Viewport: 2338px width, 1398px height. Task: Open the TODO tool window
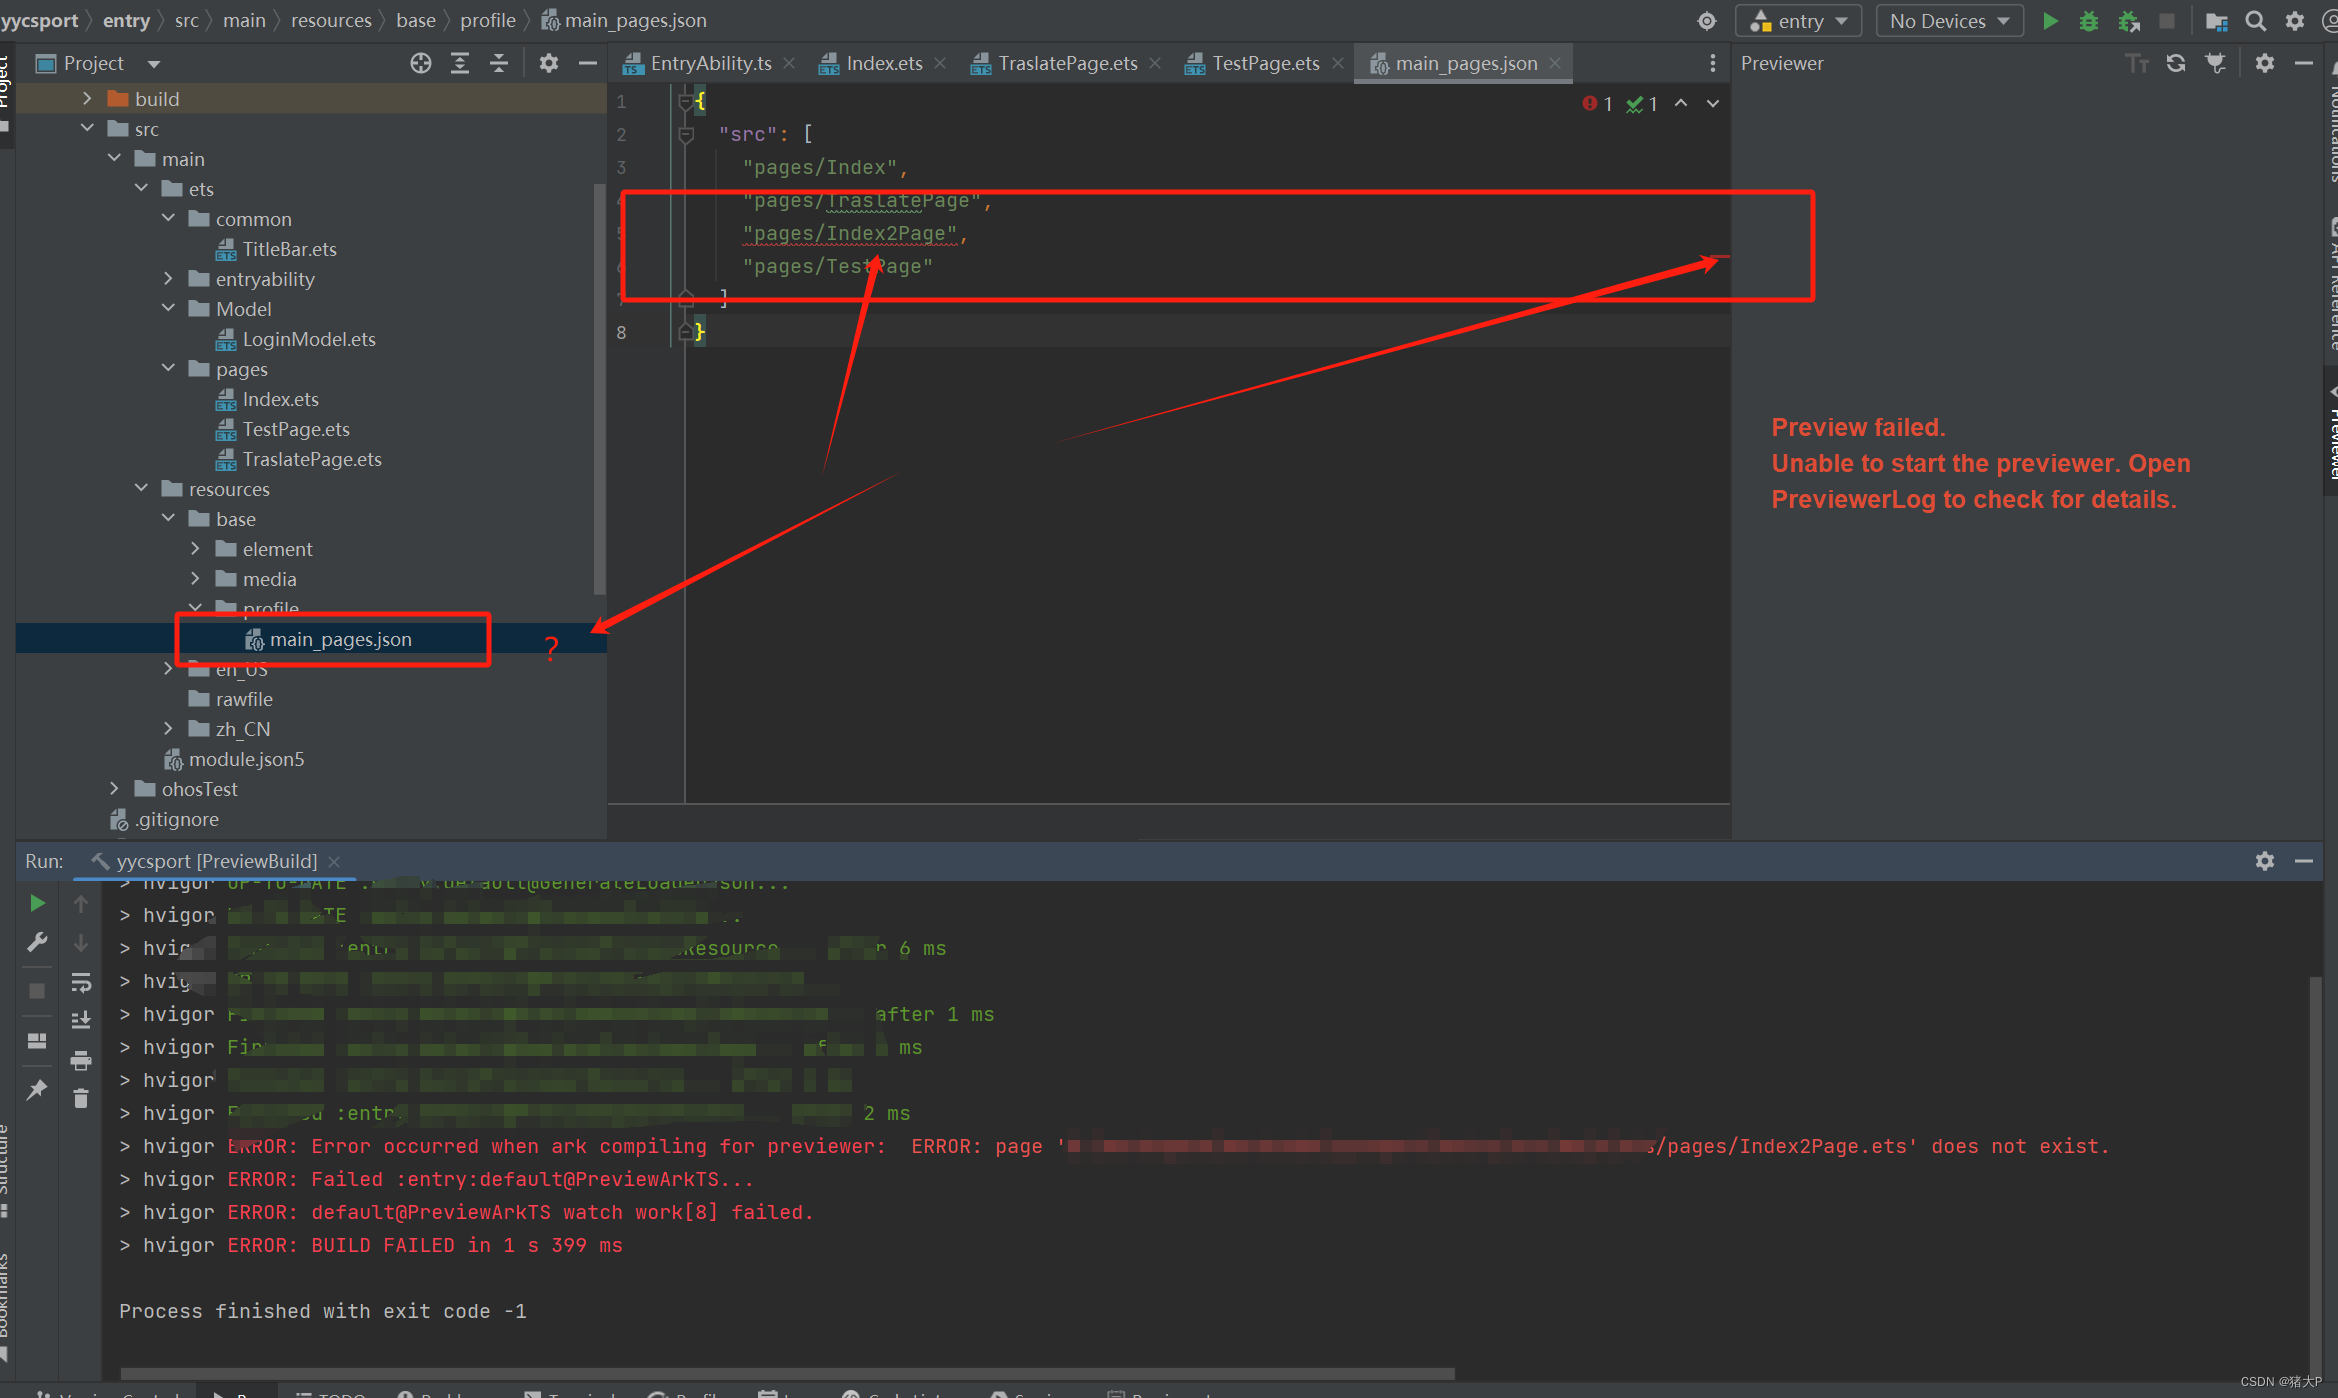[x=333, y=1392]
